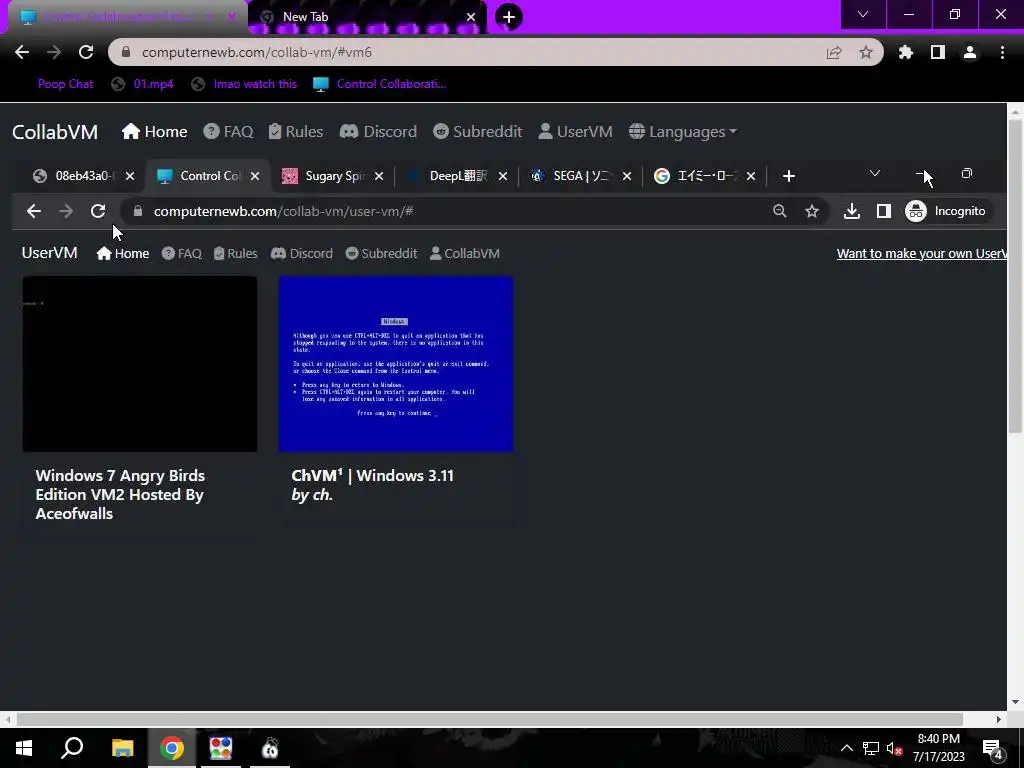
Task: Go back in the outer Chrome window
Action: point(22,52)
